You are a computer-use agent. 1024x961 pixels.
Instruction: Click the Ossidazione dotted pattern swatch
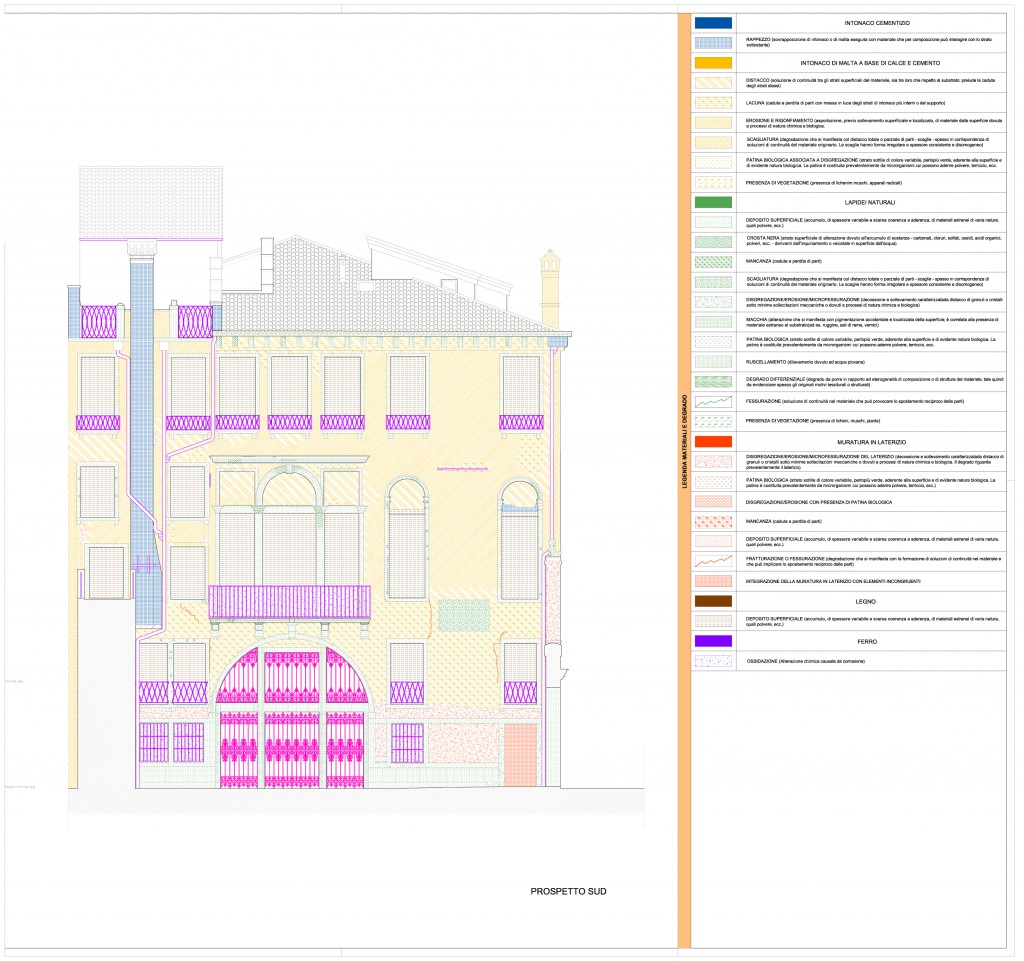[x=713, y=660]
